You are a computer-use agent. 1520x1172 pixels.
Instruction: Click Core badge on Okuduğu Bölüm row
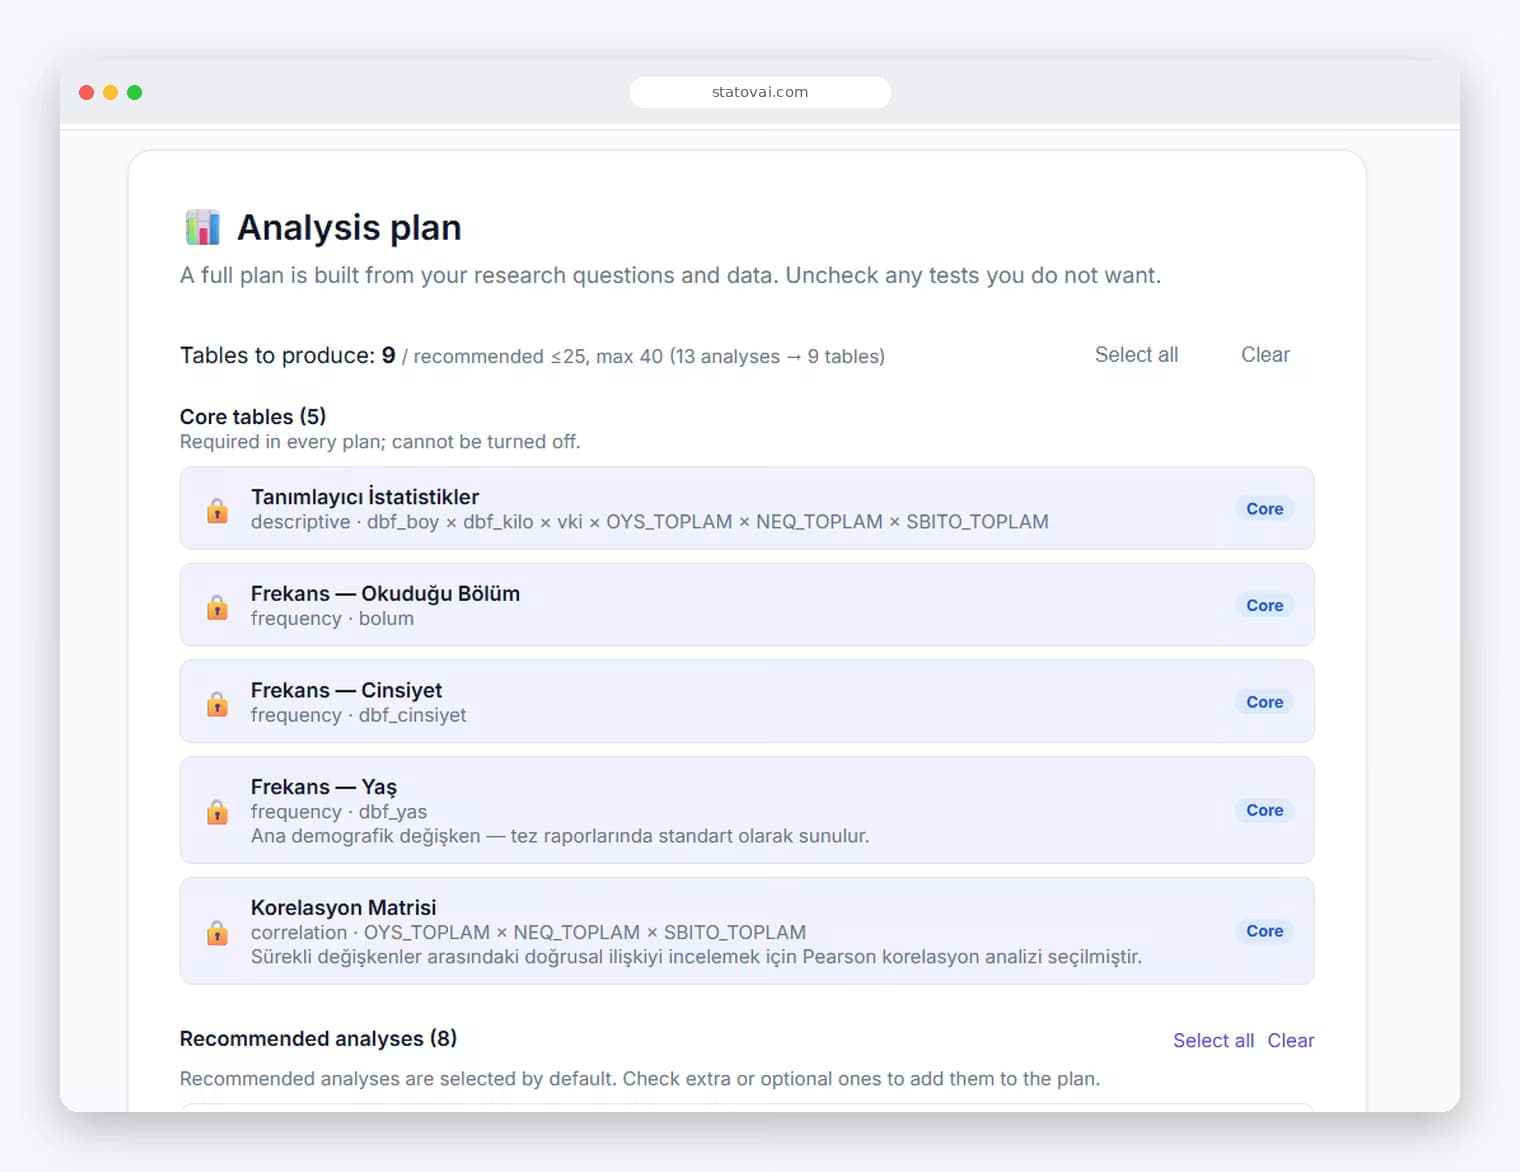(x=1264, y=605)
